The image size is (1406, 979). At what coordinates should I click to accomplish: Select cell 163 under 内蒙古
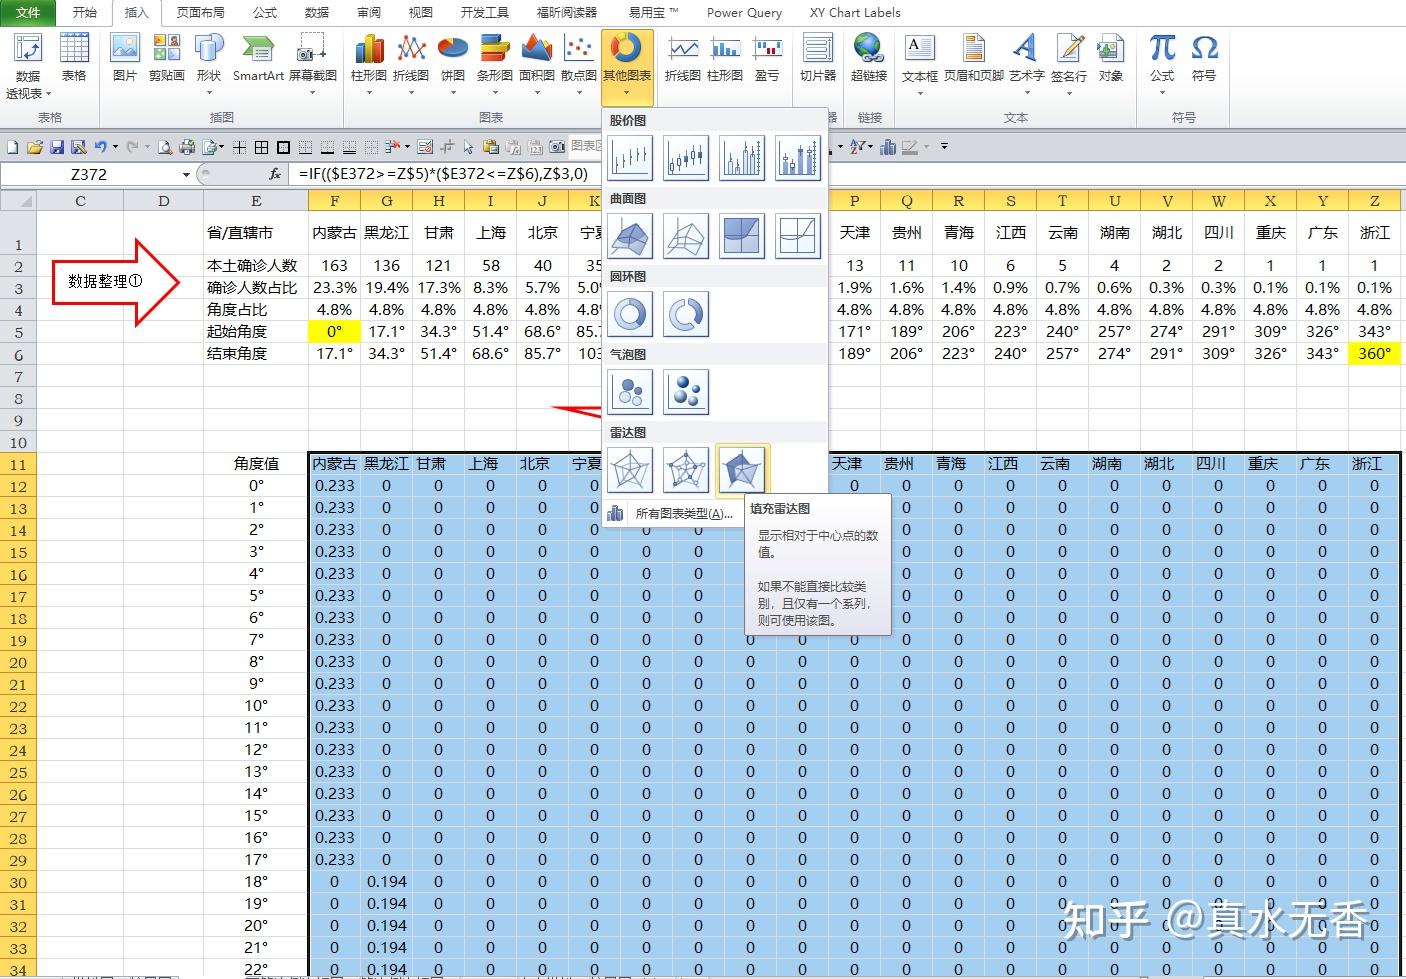point(334,265)
